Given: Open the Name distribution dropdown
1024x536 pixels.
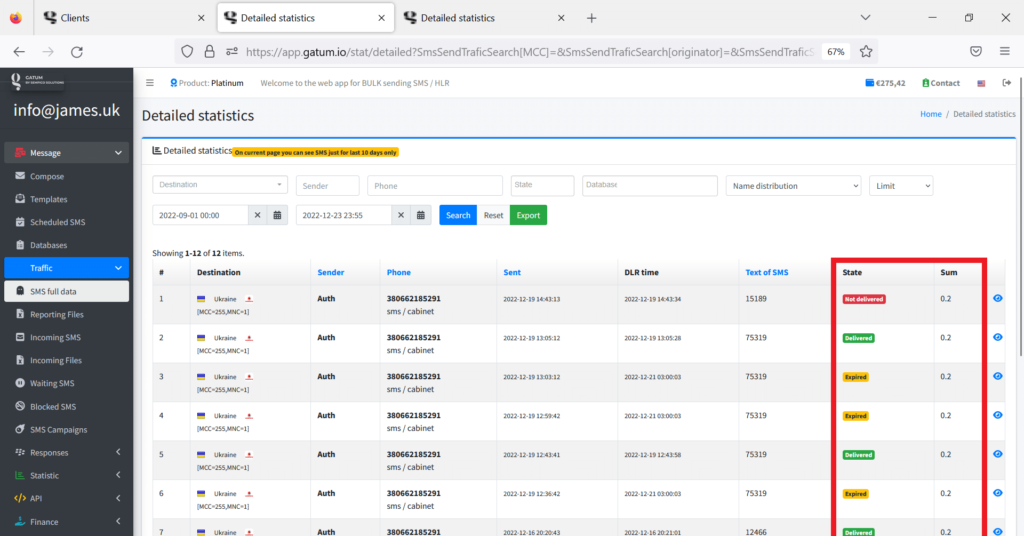Looking at the screenshot, I should point(793,185).
